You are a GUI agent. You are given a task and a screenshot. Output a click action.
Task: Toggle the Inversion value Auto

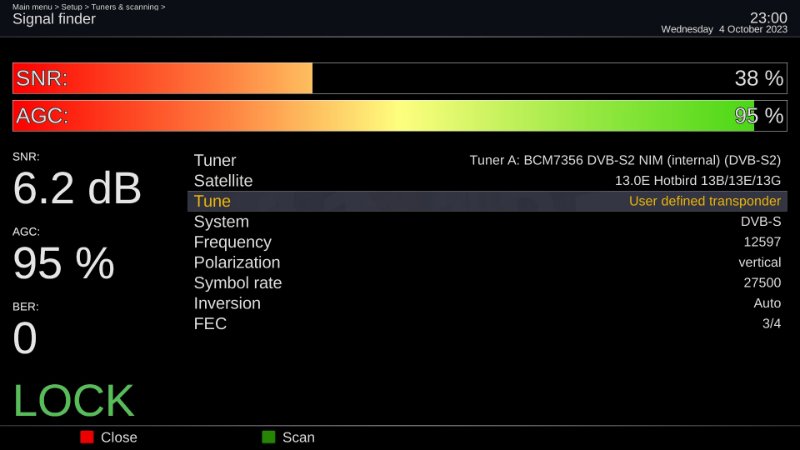767,303
